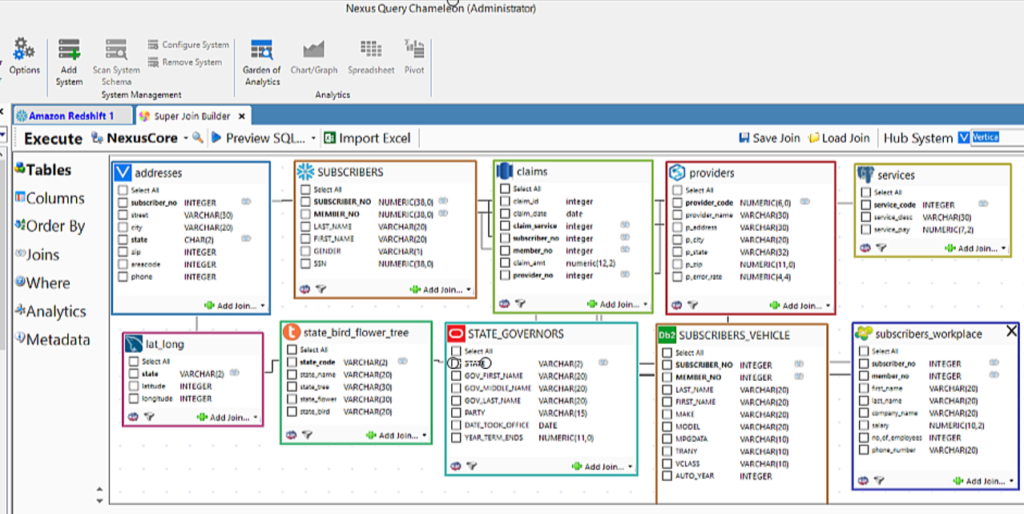Click Remove System in the ribbon
1024x514 pixels.
185,62
